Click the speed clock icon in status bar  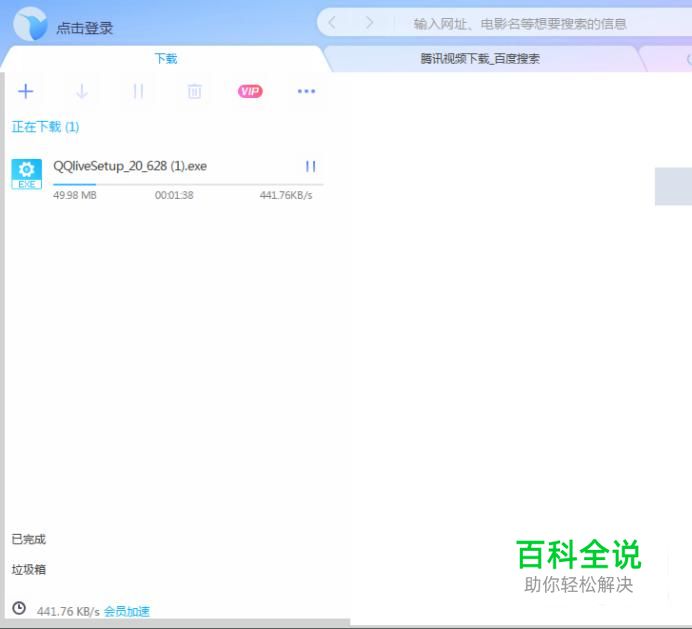19,608
